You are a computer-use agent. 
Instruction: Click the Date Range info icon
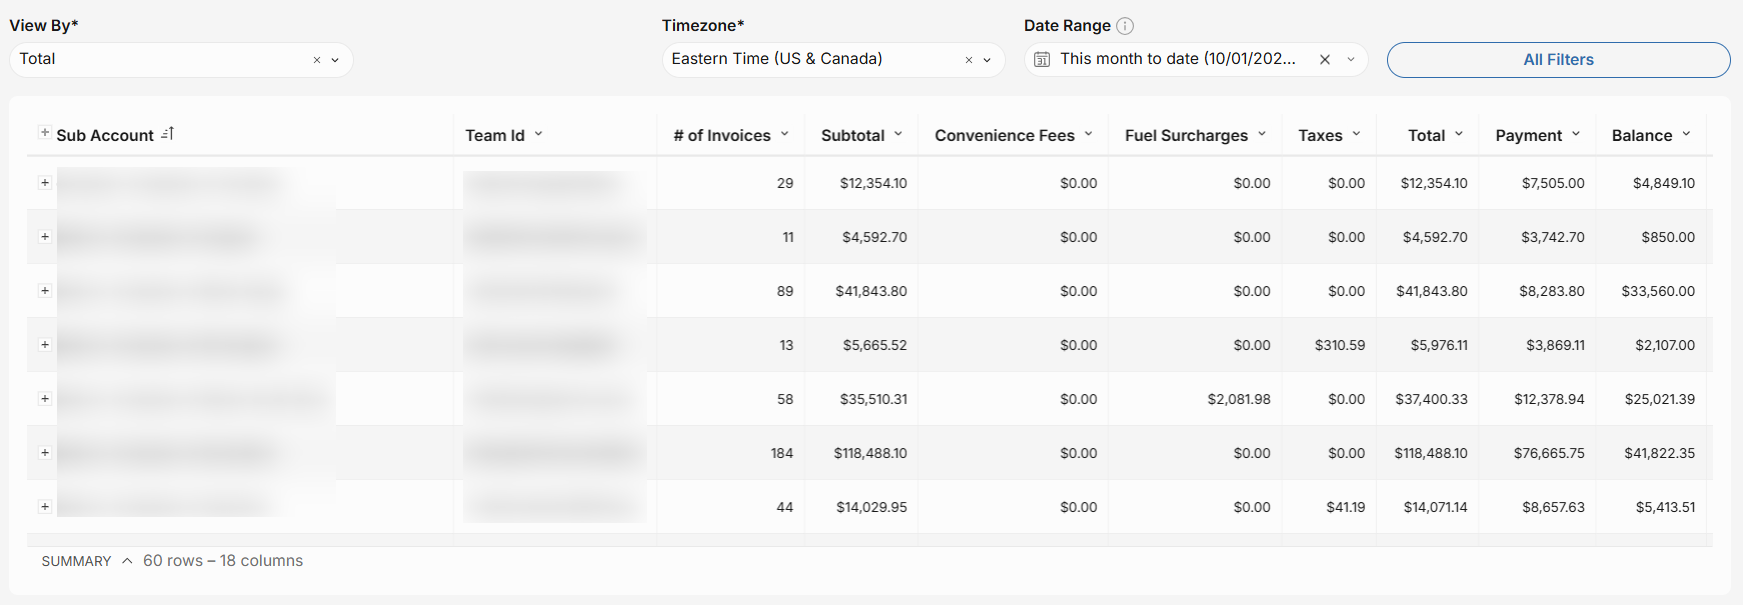coord(1125,26)
